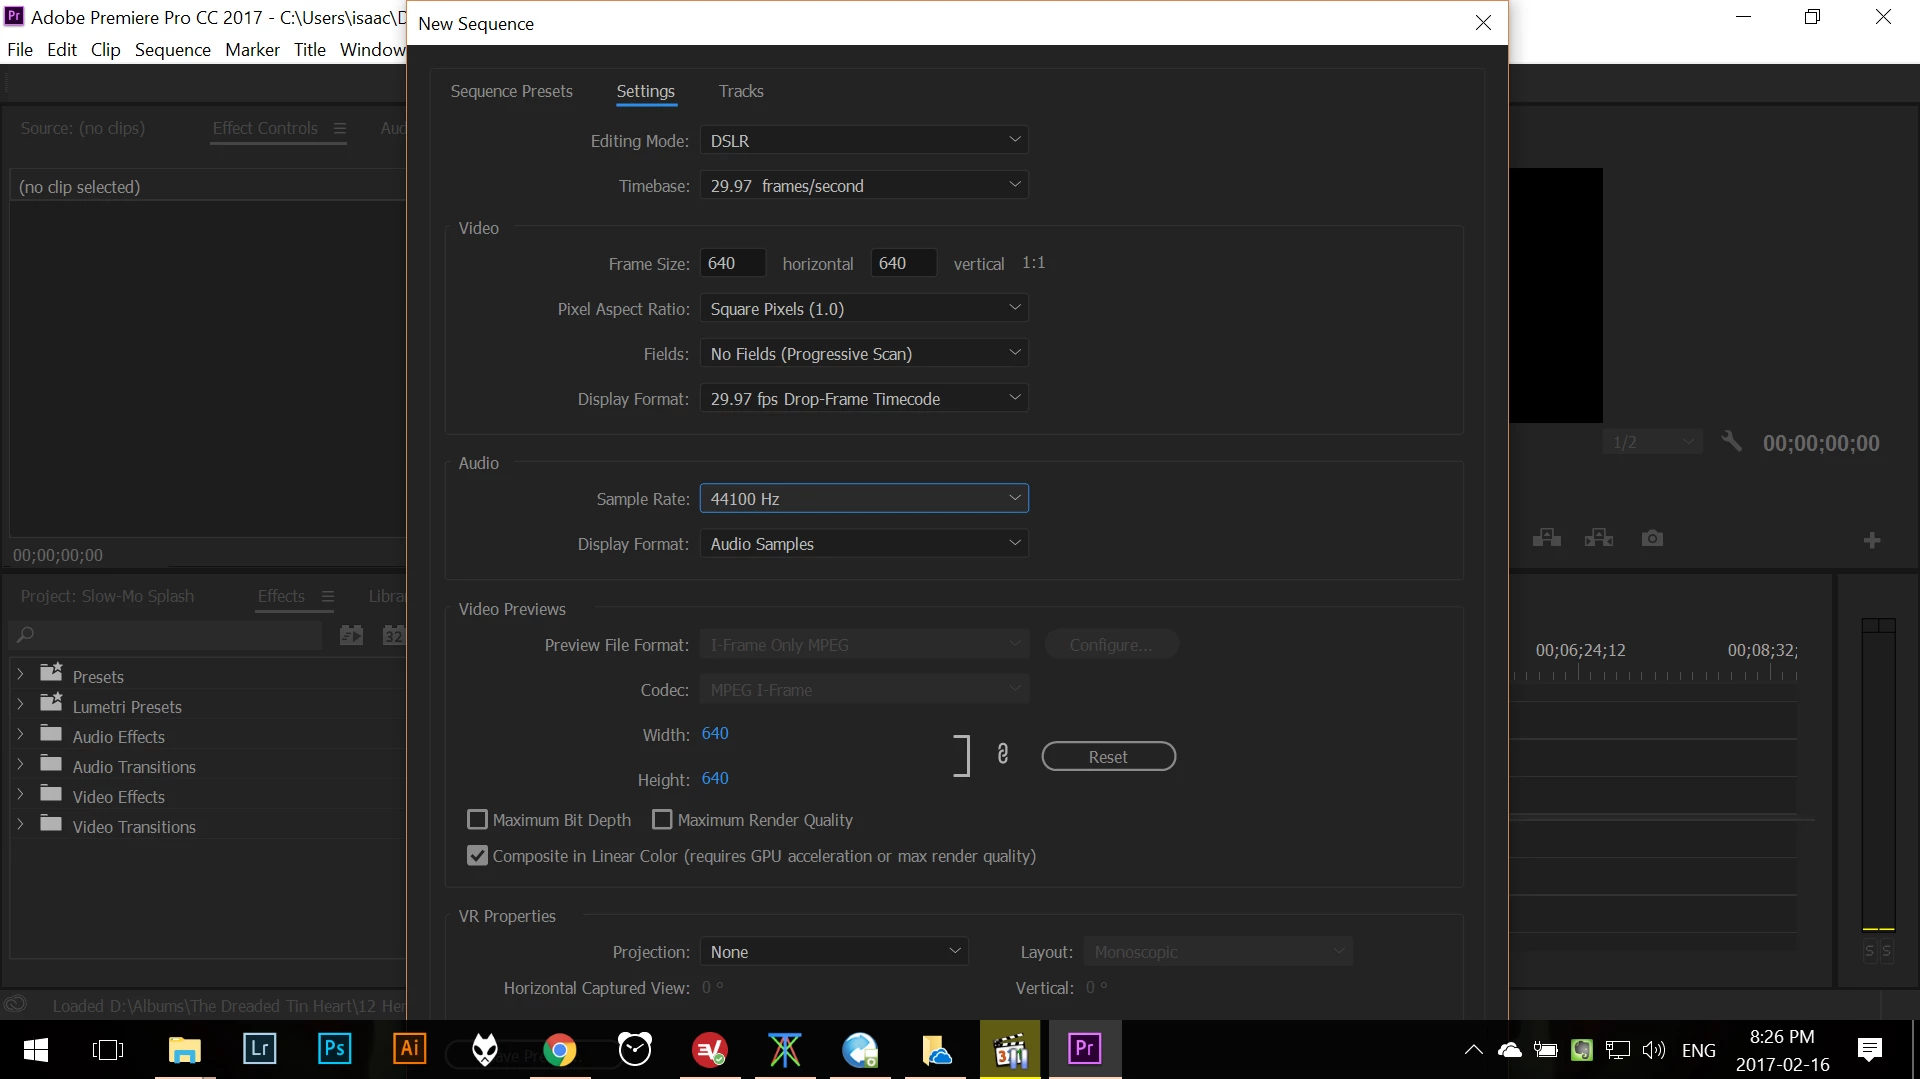The image size is (1920, 1079).
Task: Open the File menu
Action: 20,50
